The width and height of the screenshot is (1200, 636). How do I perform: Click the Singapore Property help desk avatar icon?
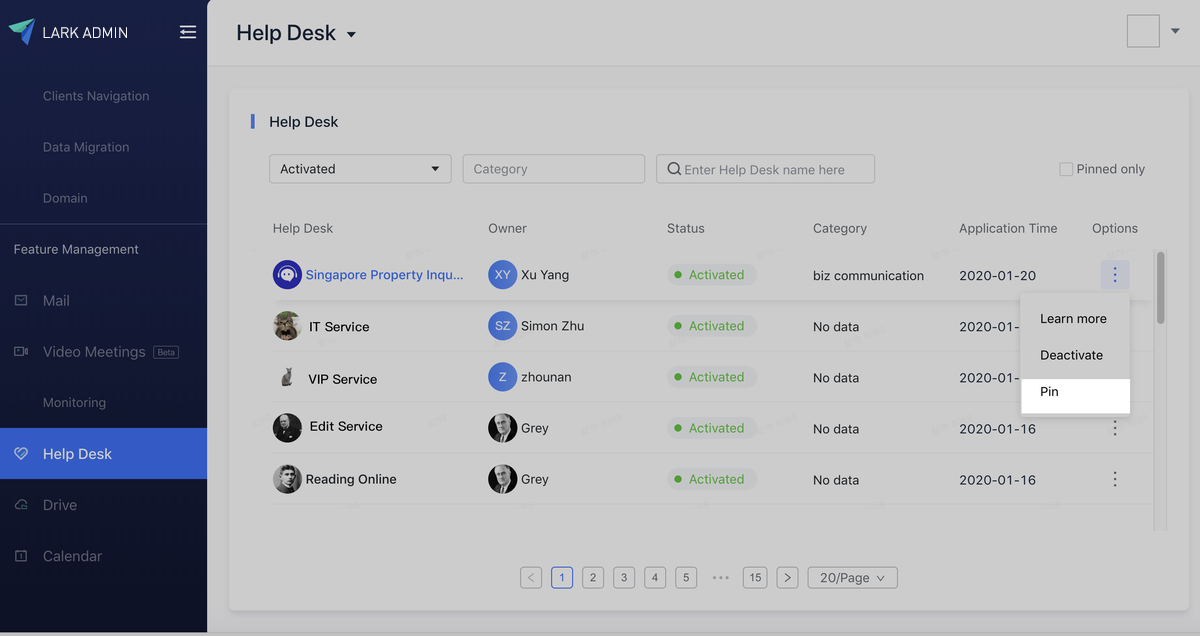click(287, 274)
